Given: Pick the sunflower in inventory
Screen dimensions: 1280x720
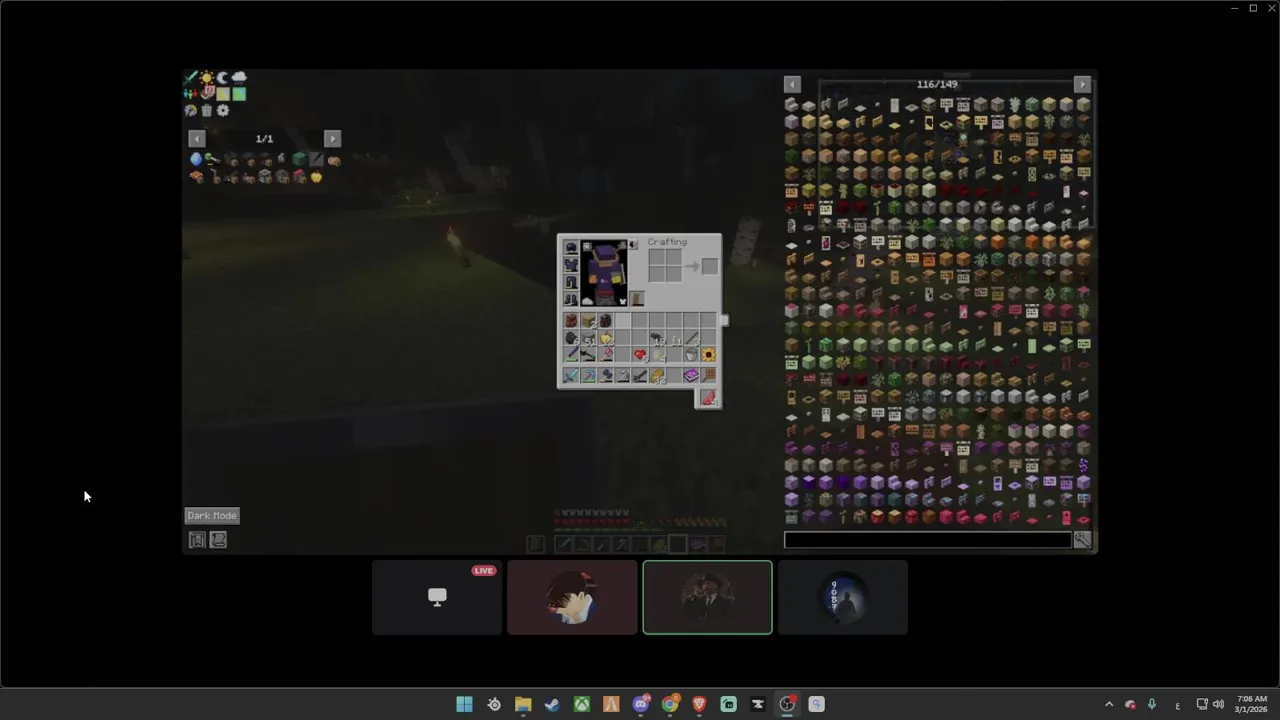Looking at the screenshot, I should [x=708, y=354].
